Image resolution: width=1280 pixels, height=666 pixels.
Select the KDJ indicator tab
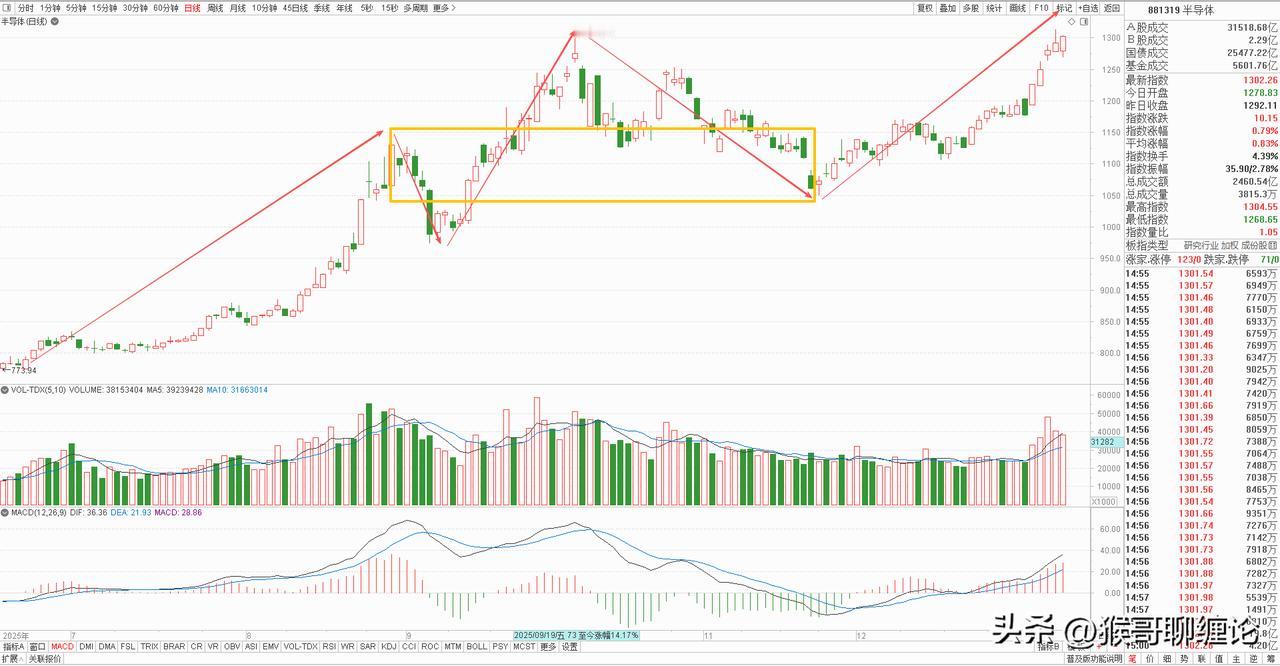point(389,646)
